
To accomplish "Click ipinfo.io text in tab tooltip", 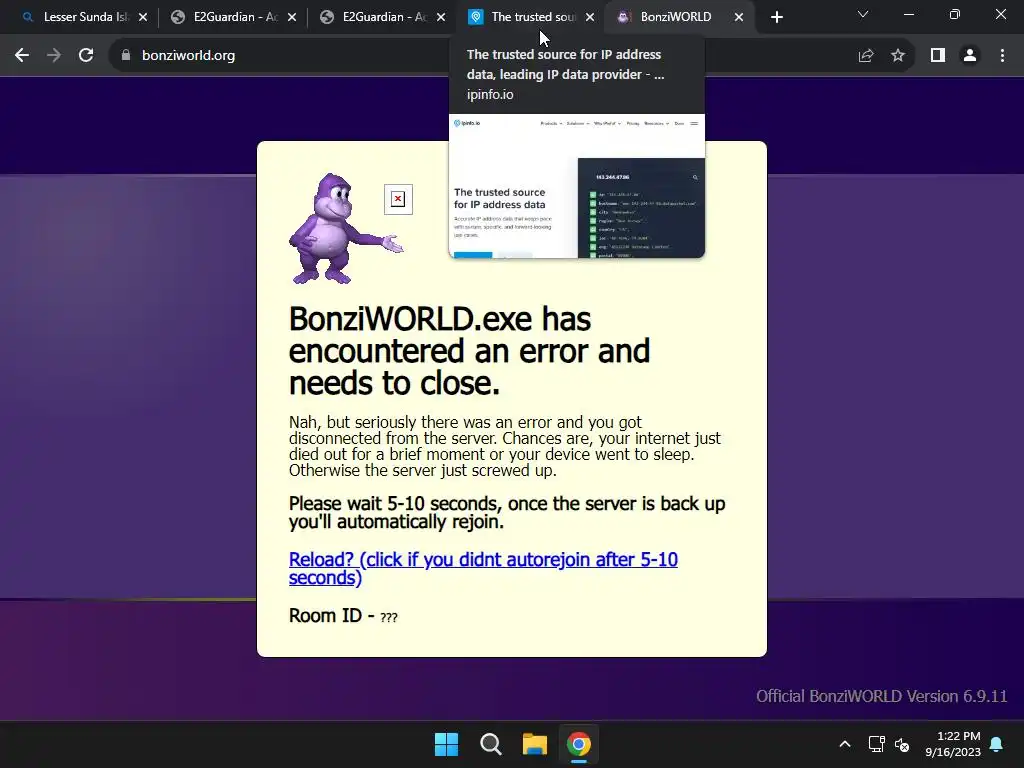I will point(490,95).
